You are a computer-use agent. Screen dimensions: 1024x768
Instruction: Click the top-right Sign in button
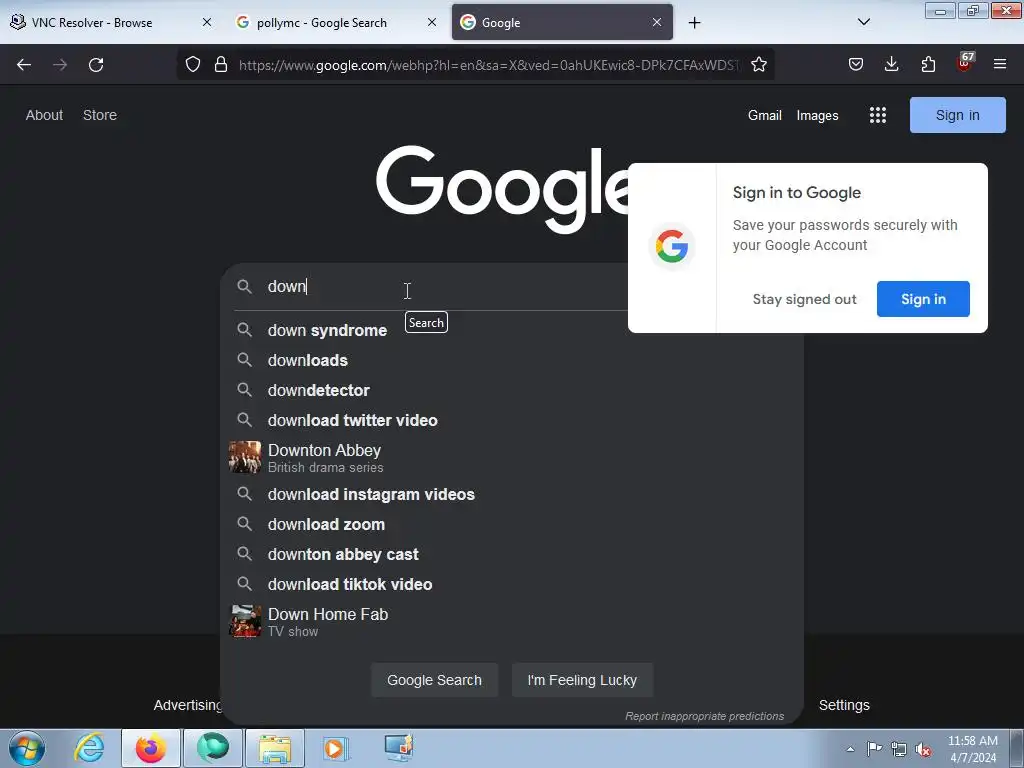point(957,115)
